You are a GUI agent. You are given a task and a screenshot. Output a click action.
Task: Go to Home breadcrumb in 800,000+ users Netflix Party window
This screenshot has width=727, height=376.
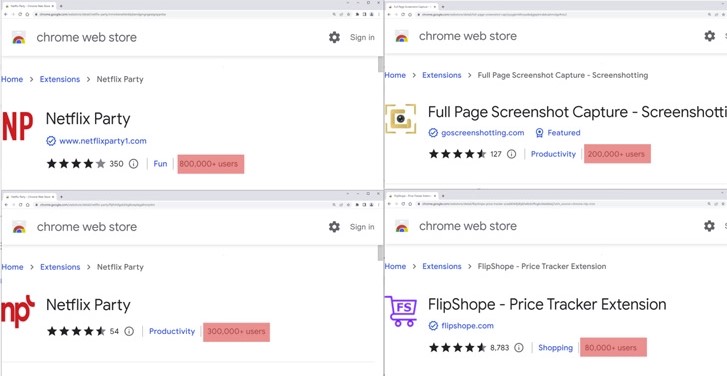(x=12, y=79)
